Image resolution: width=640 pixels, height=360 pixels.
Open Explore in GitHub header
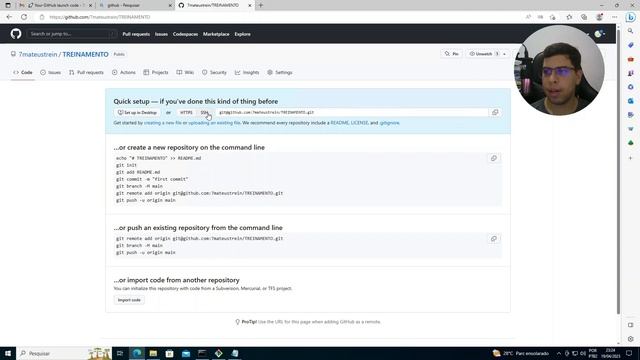point(242,34)
